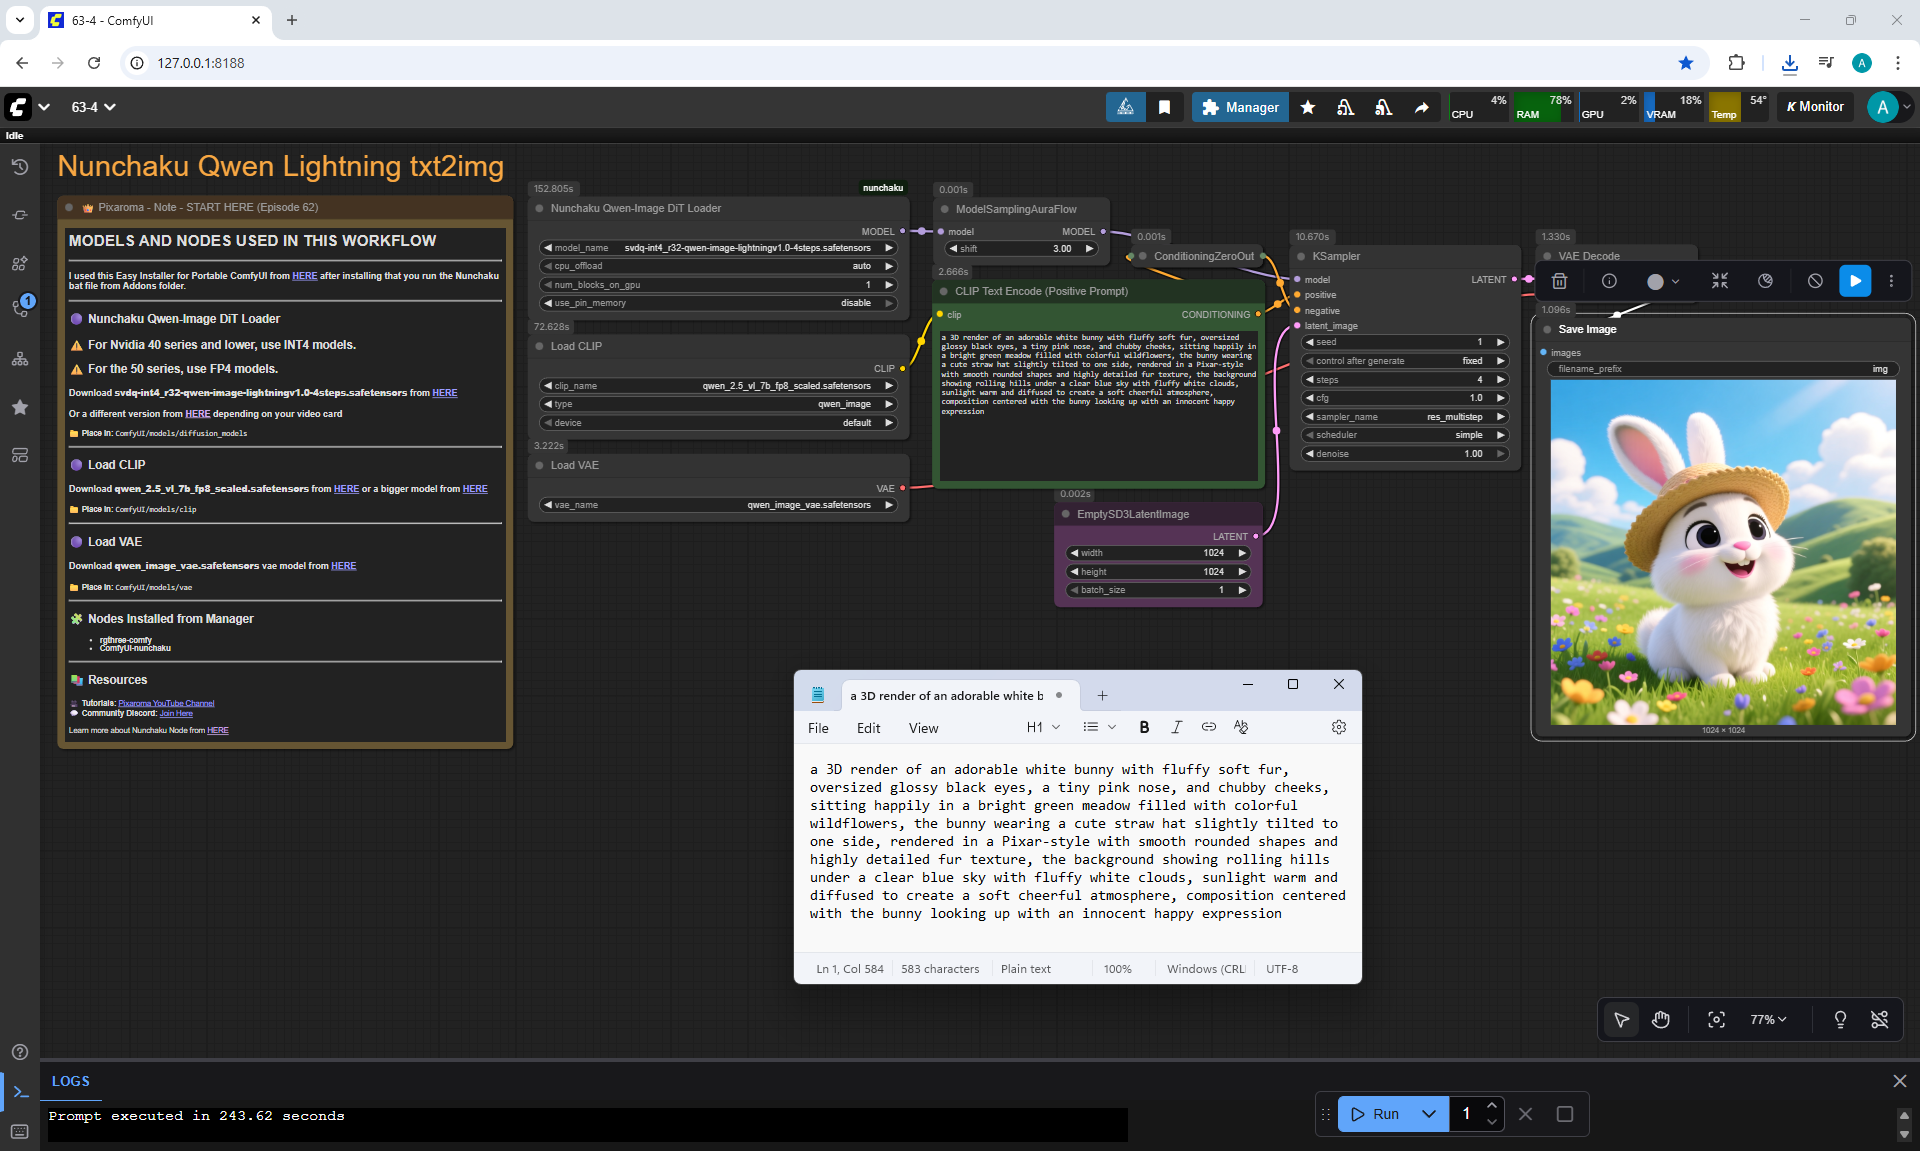The image size is (1920, 1151).
Task: Execute to selected node with blue play button
Action: 1855,281
